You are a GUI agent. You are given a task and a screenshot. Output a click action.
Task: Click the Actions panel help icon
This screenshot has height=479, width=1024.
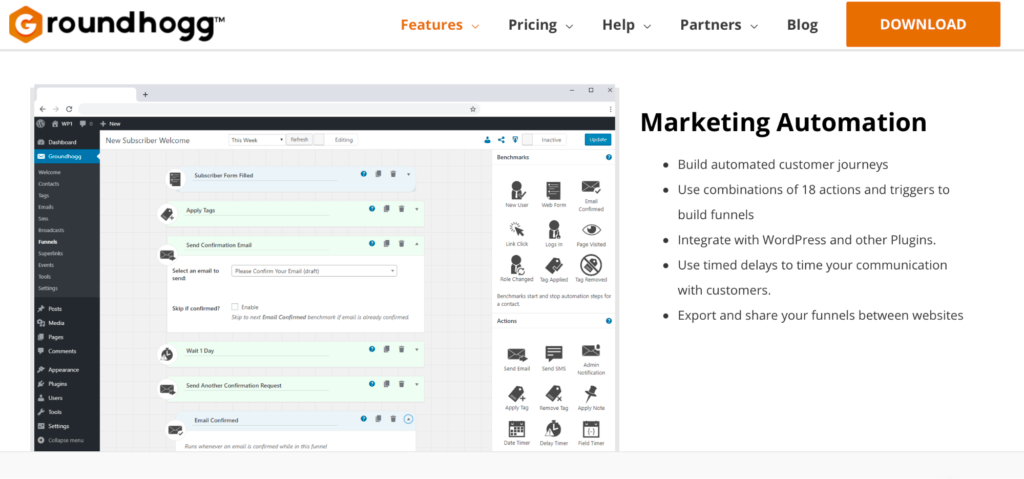point(609,321)
